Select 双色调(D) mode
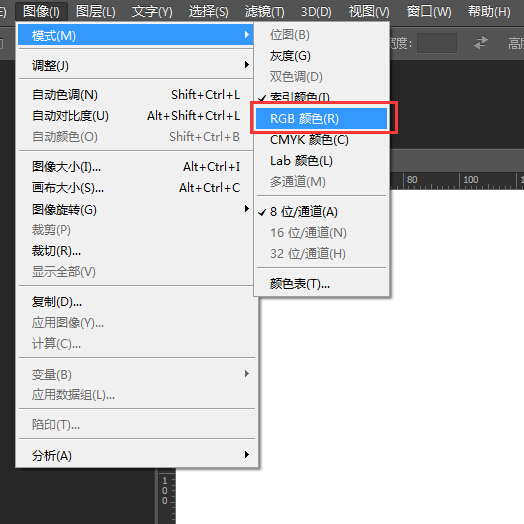Image resolution: width=524 pixels, height=524 pixels. click(321, 77)
